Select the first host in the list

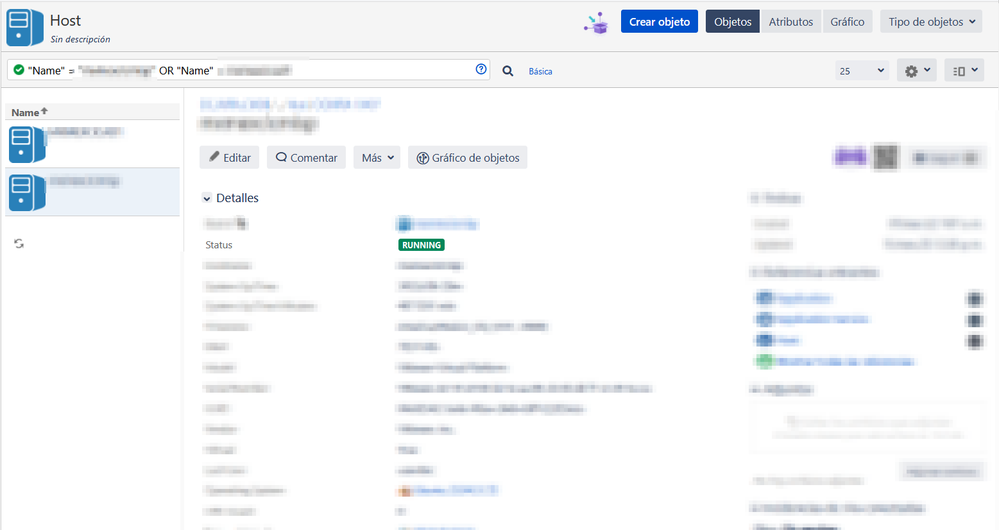point(92,144)
